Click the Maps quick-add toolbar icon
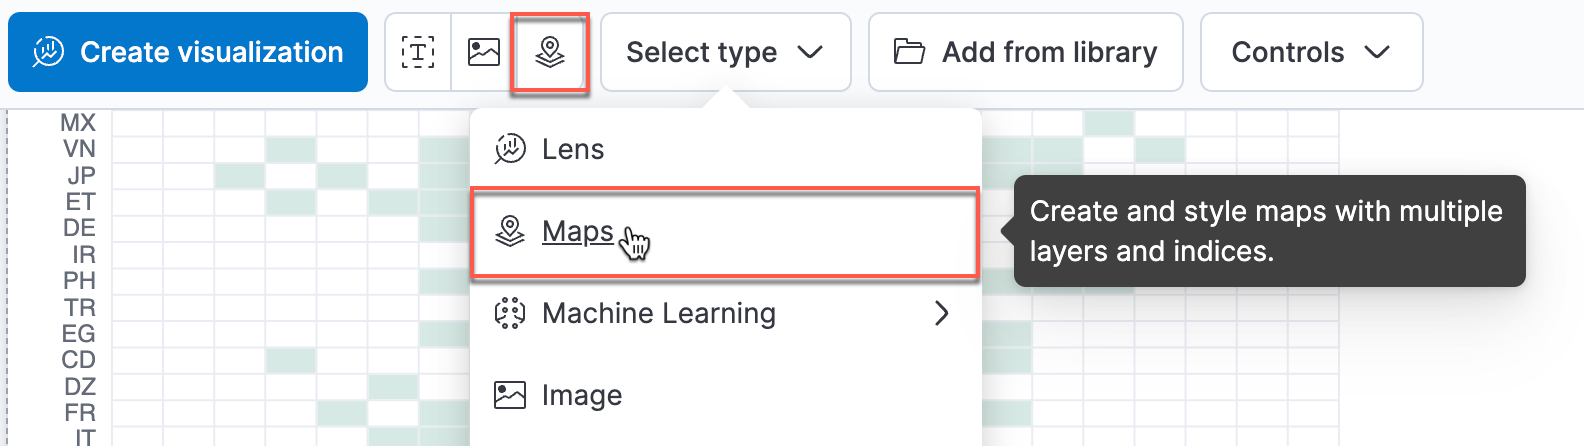The image size is (1584, 446). pyautogui.click(x=550, y=52)
